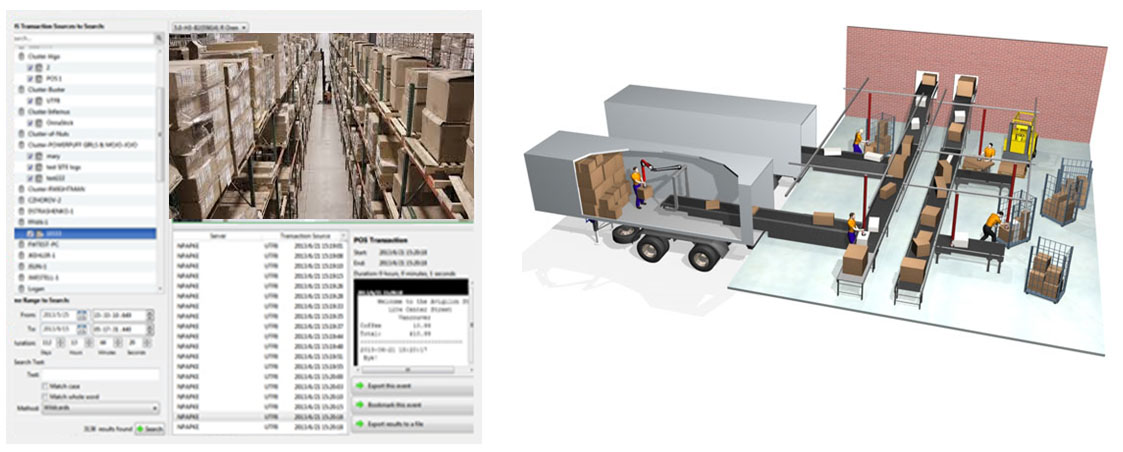Click in the search Text input field

100,374
